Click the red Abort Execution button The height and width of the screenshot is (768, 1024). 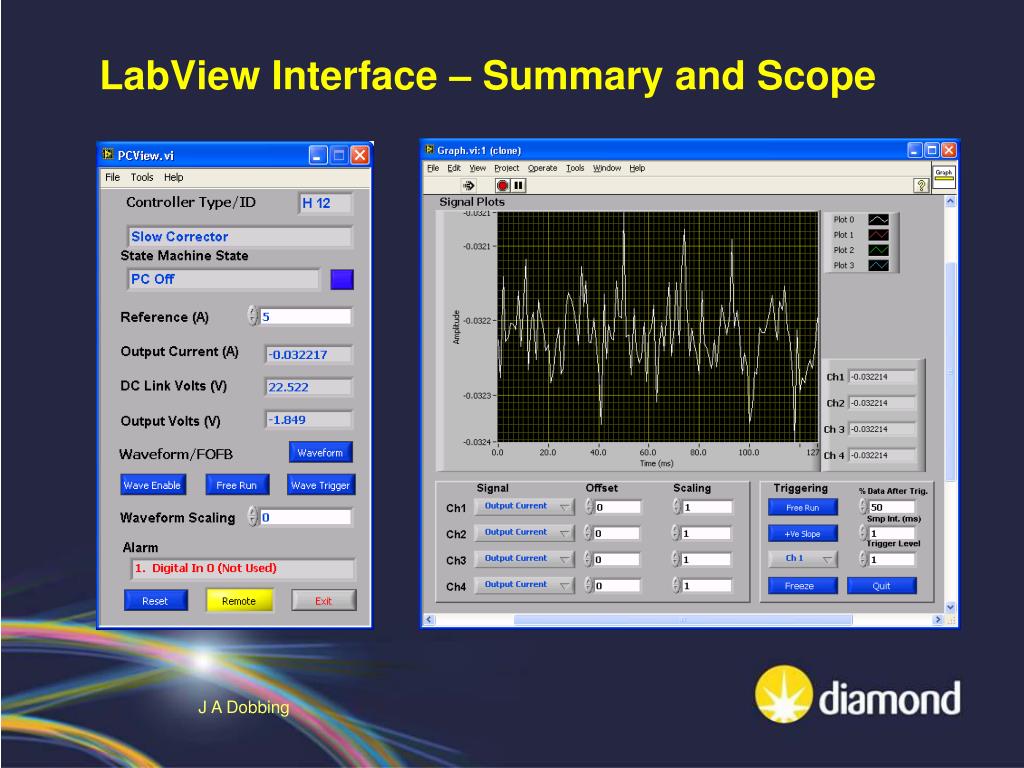coord(502,185)
